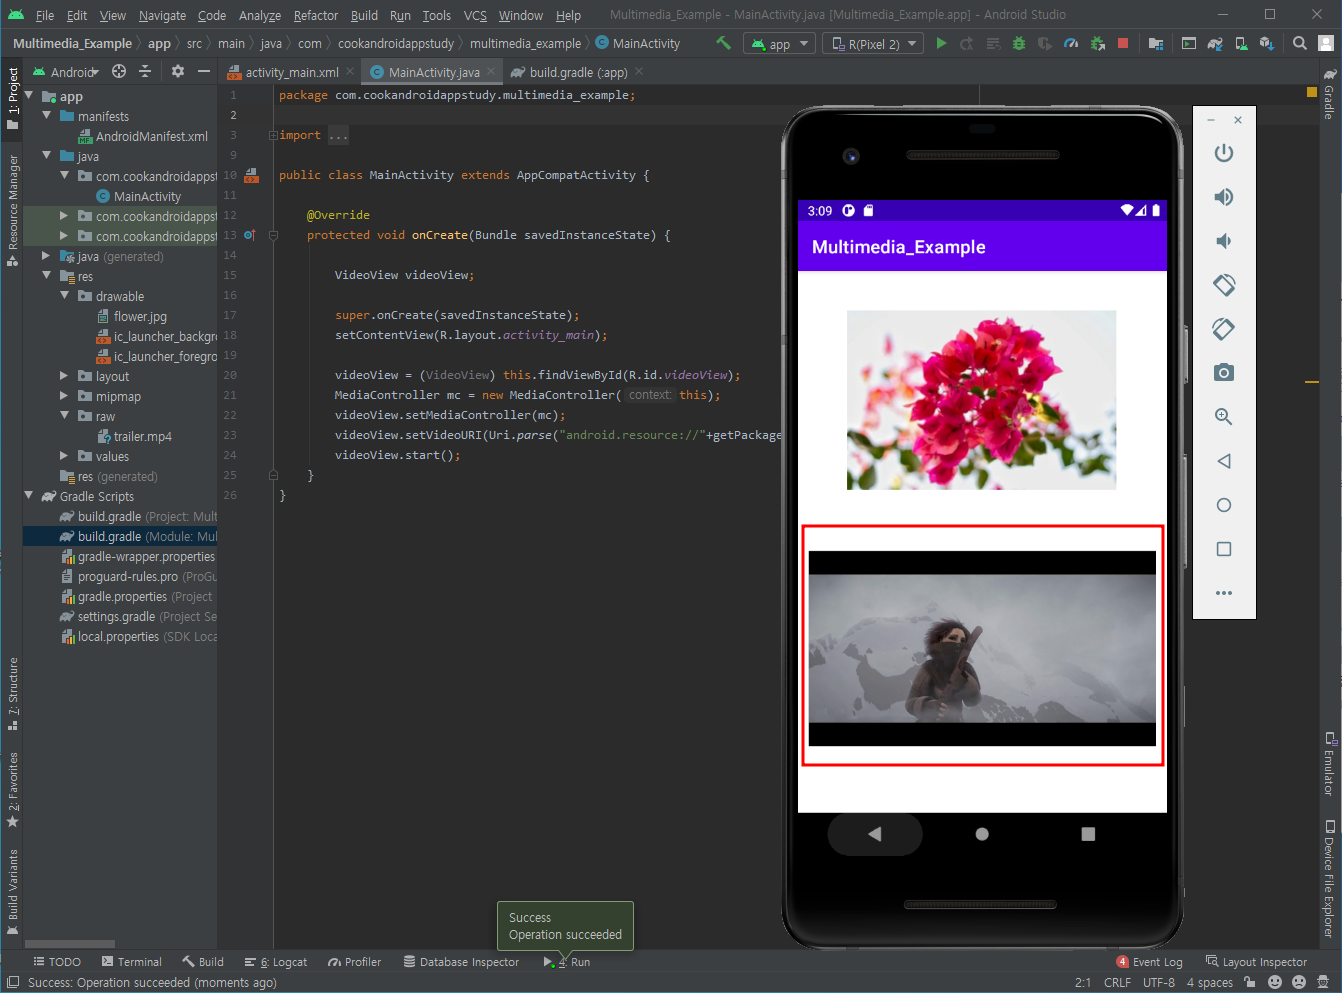This screenshot has height=993, width=1342.
Task: Toggle tool window bars icon in bottom-left corner
Action: [13, 982]
